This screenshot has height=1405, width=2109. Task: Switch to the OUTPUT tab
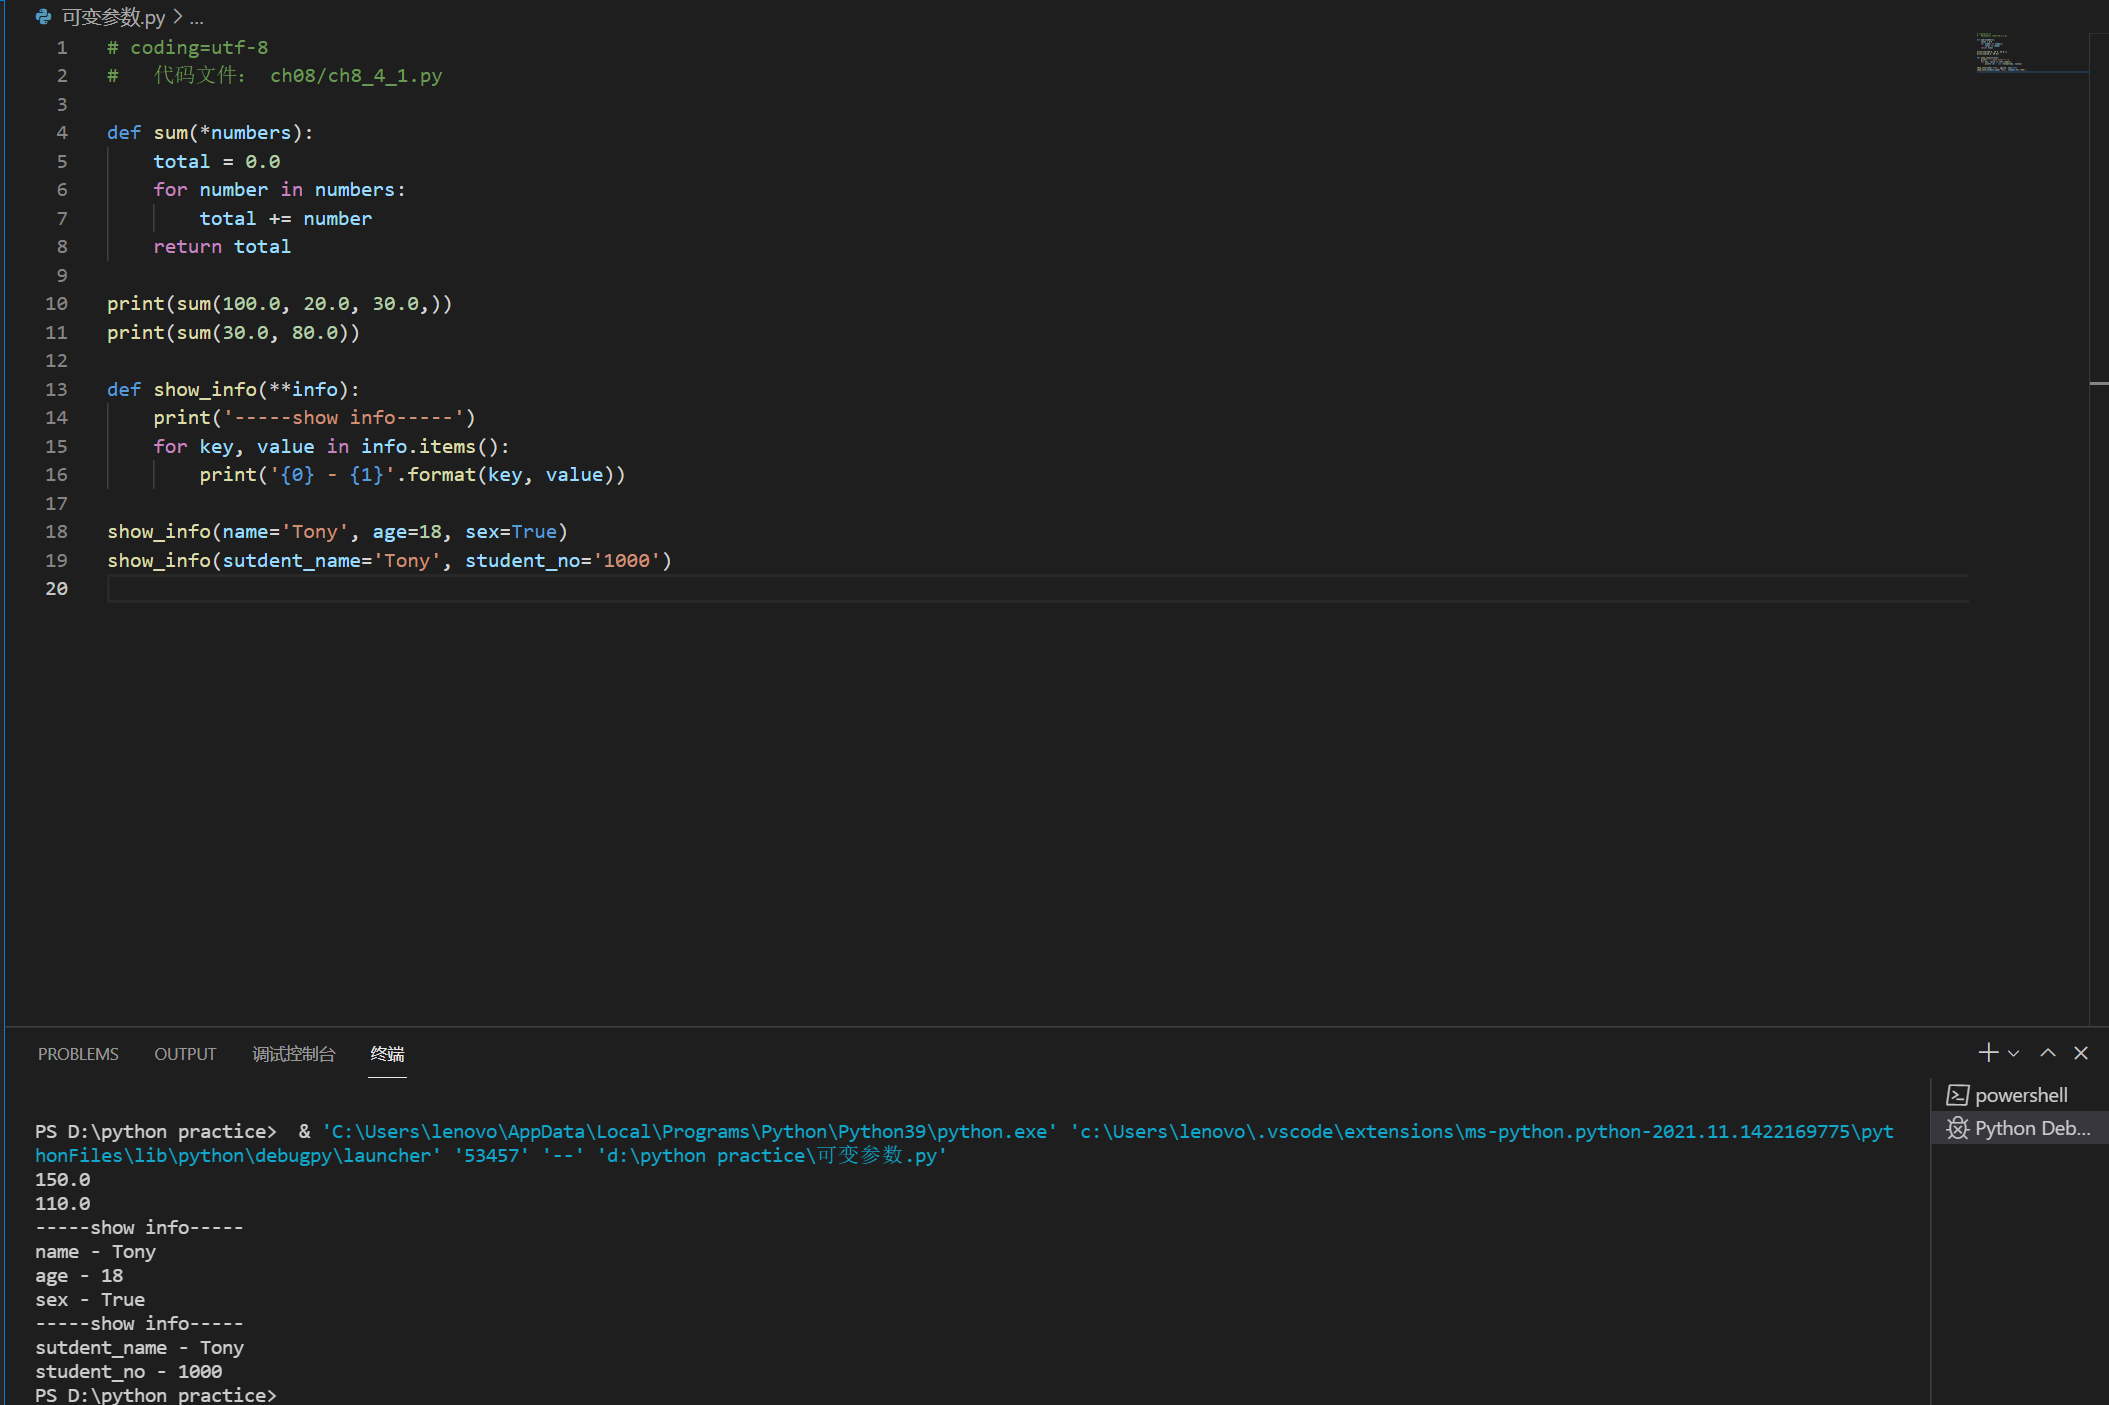click(x=185, y=1054)
